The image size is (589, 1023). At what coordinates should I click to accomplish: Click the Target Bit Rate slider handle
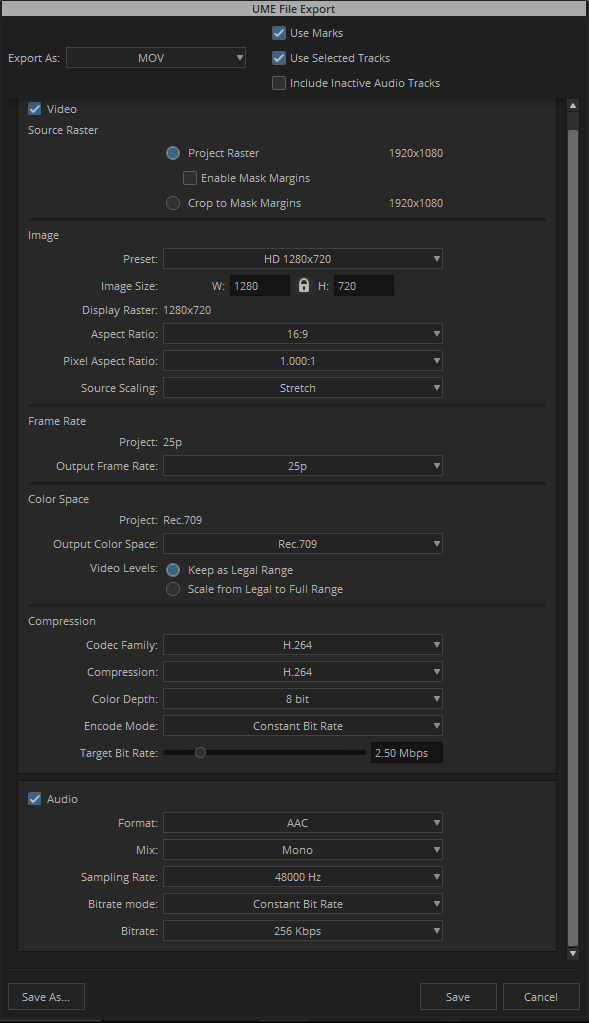pos(200,752)
